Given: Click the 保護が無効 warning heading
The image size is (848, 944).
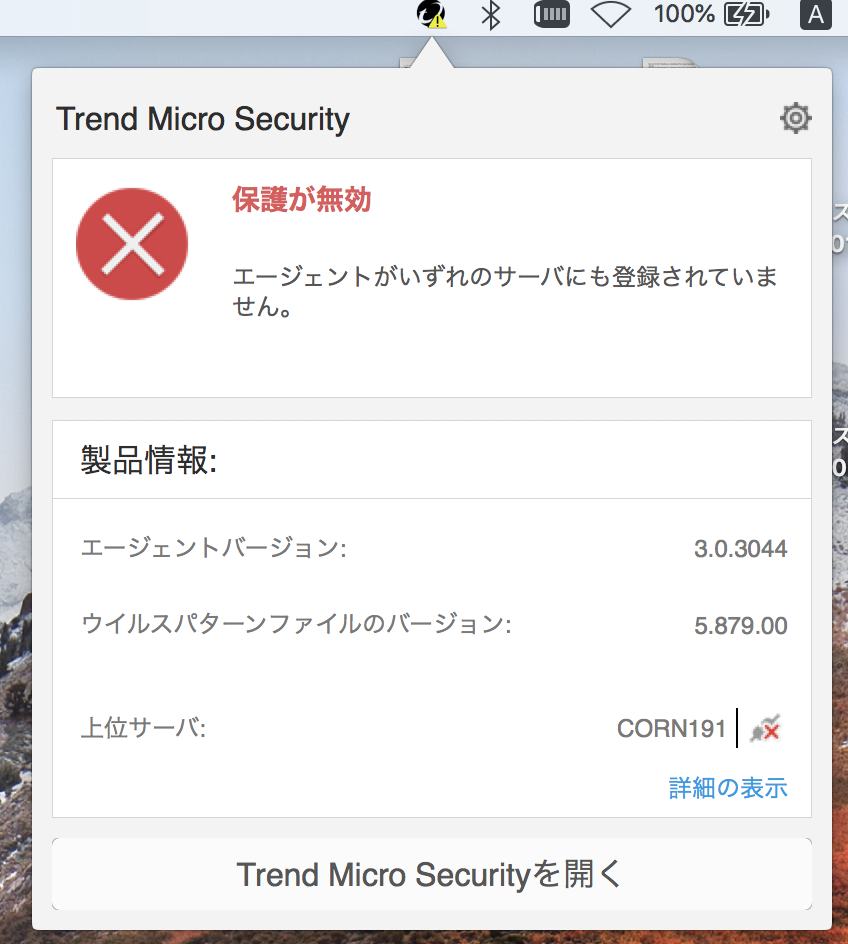Looking at the screenshot, I should [303, 200].
